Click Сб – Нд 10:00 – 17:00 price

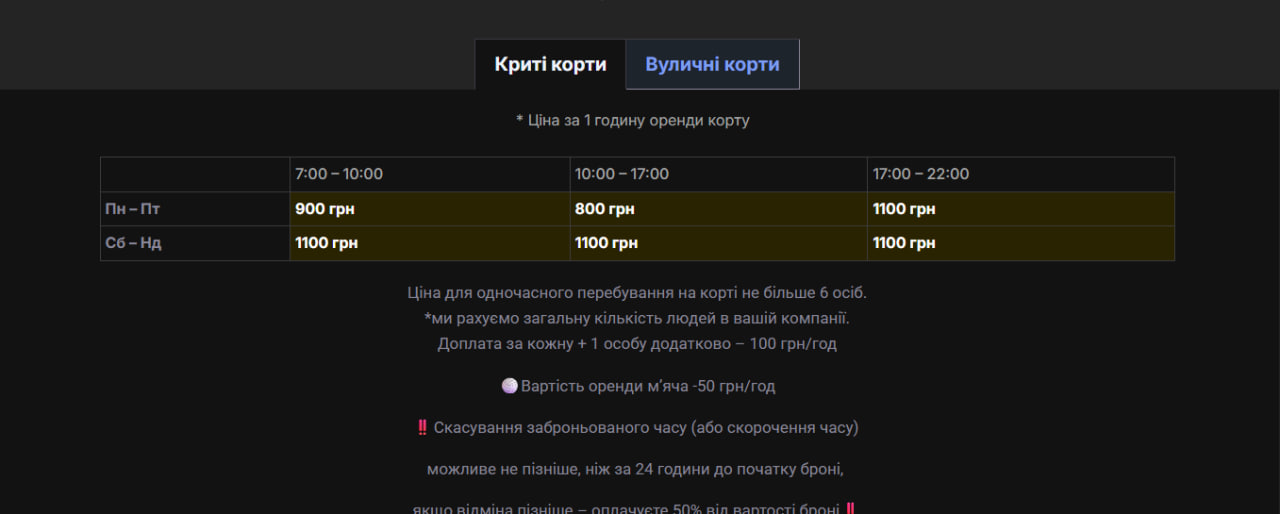pos(718,243)
